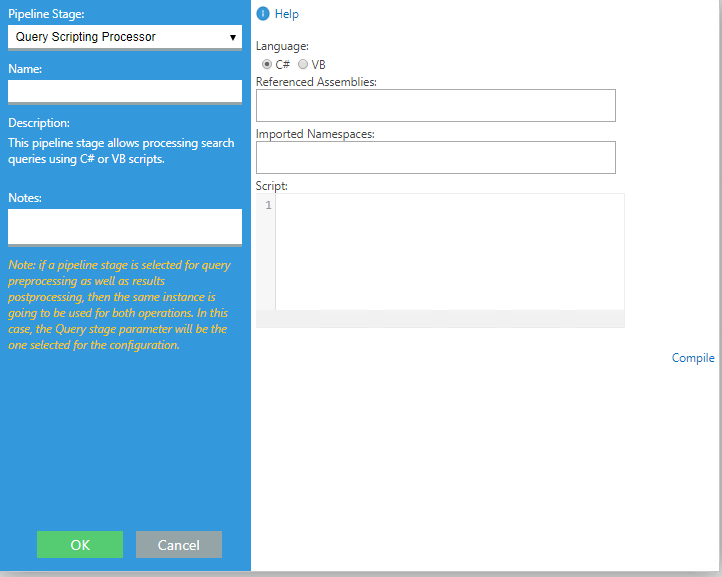722x577 pixels.
Task: Open the Help link text
Action: coord(287,14)
